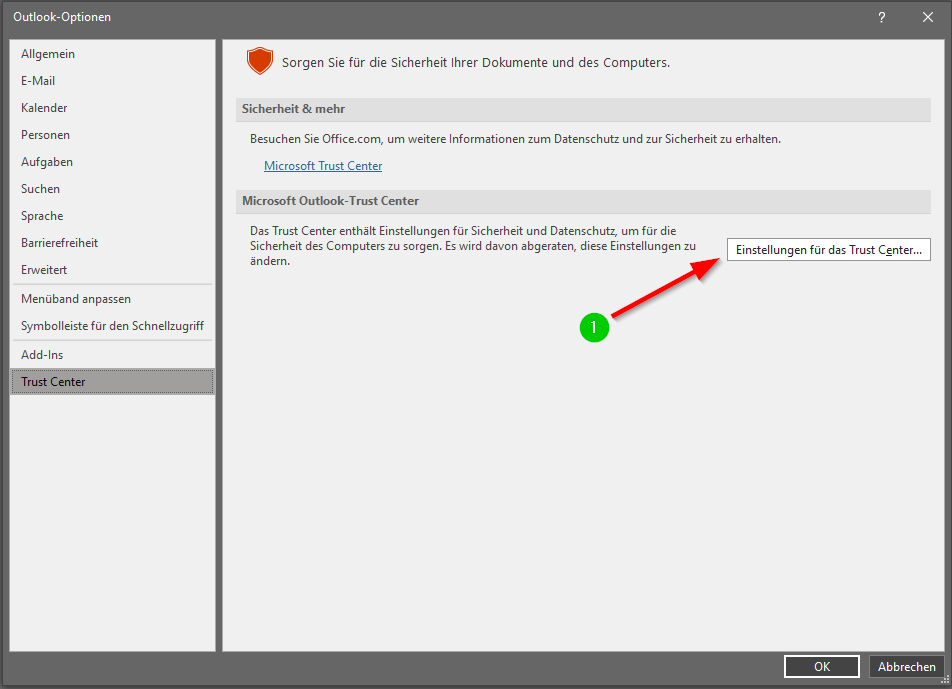Select Barrierefreiheit in the sidebar

[x=59, y=243]
